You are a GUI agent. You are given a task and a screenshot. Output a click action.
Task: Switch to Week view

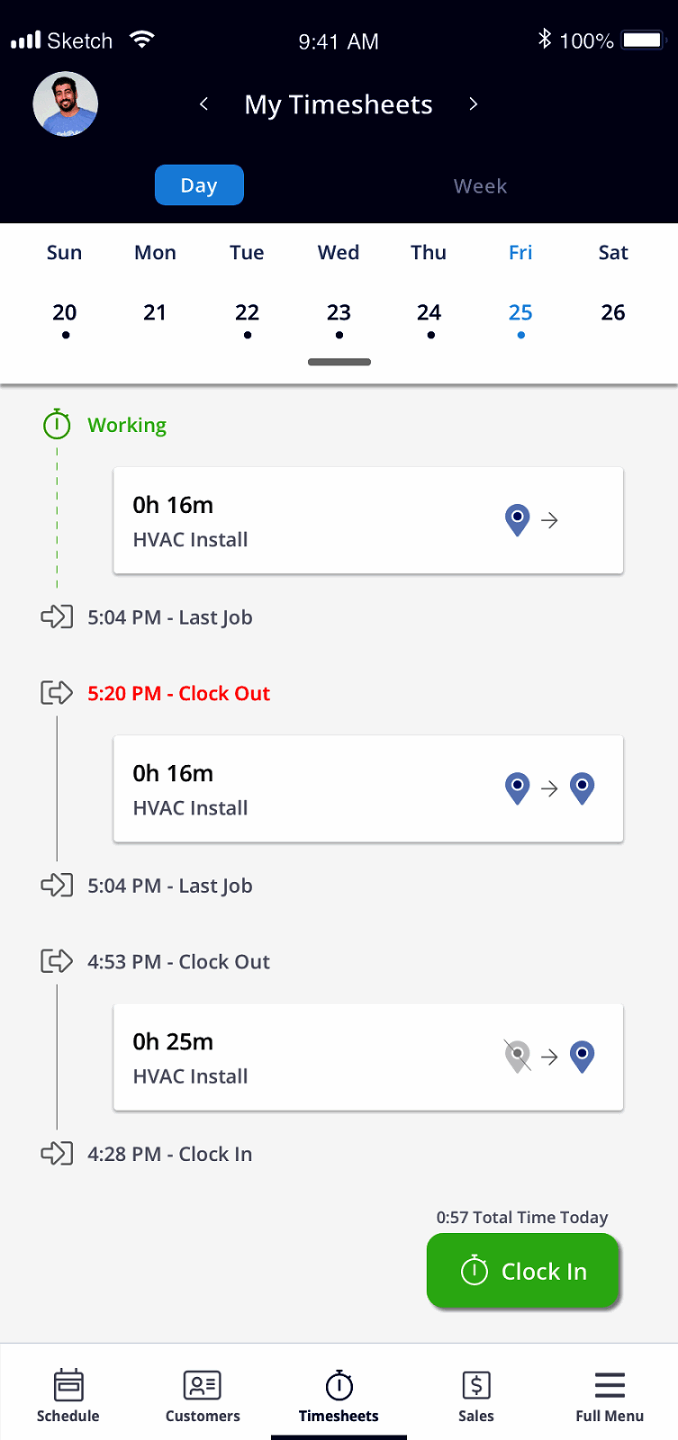tap(480, 186)
